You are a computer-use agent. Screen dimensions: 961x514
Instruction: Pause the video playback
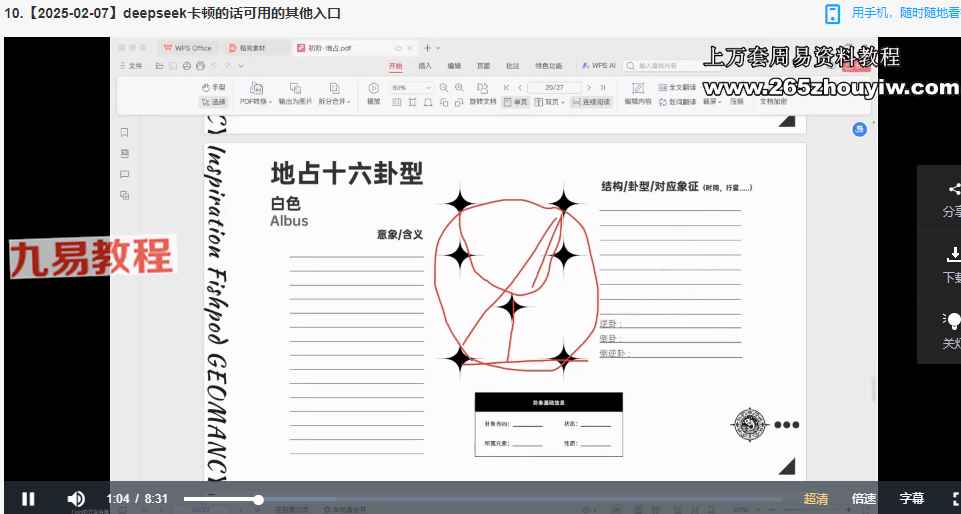(x=28, y=498)
